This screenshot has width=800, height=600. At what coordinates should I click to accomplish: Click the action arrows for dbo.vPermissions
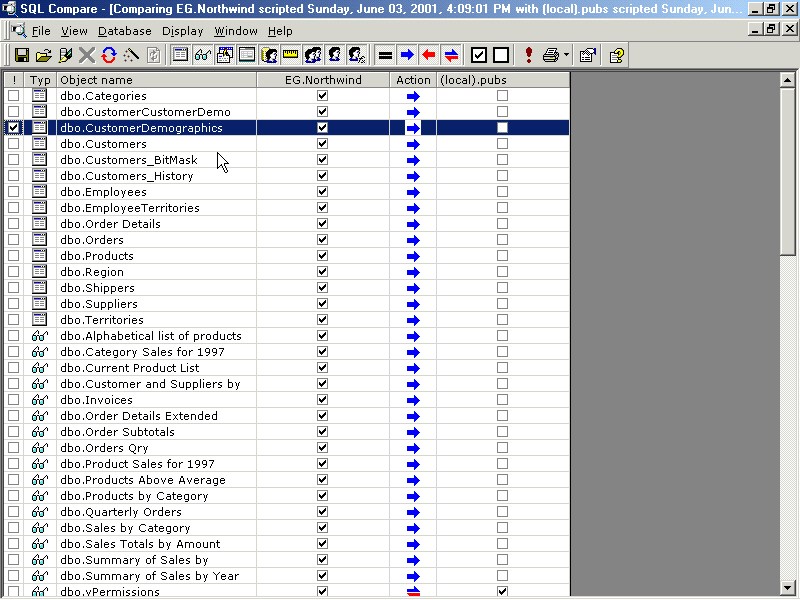[413, 592]
